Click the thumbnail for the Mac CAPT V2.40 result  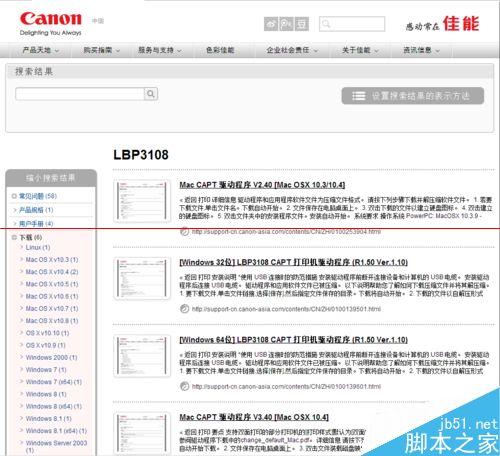[142, 201]
